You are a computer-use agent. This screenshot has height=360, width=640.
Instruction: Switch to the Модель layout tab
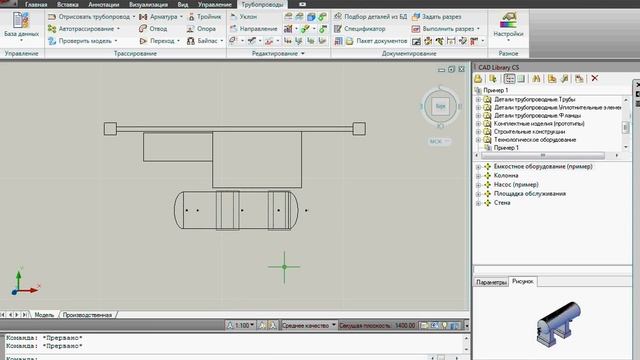click(44, 315)
